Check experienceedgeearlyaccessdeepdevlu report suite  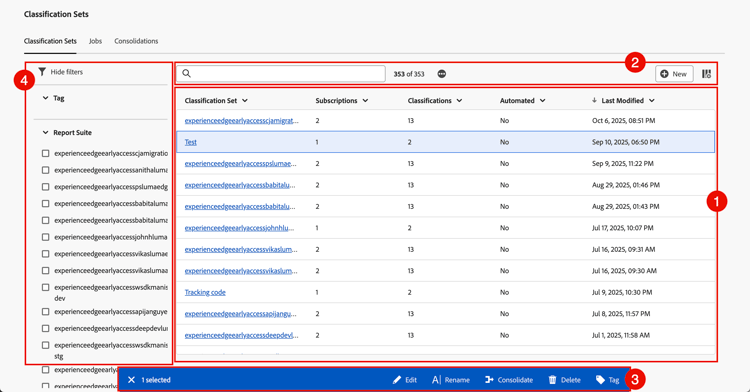45,328
